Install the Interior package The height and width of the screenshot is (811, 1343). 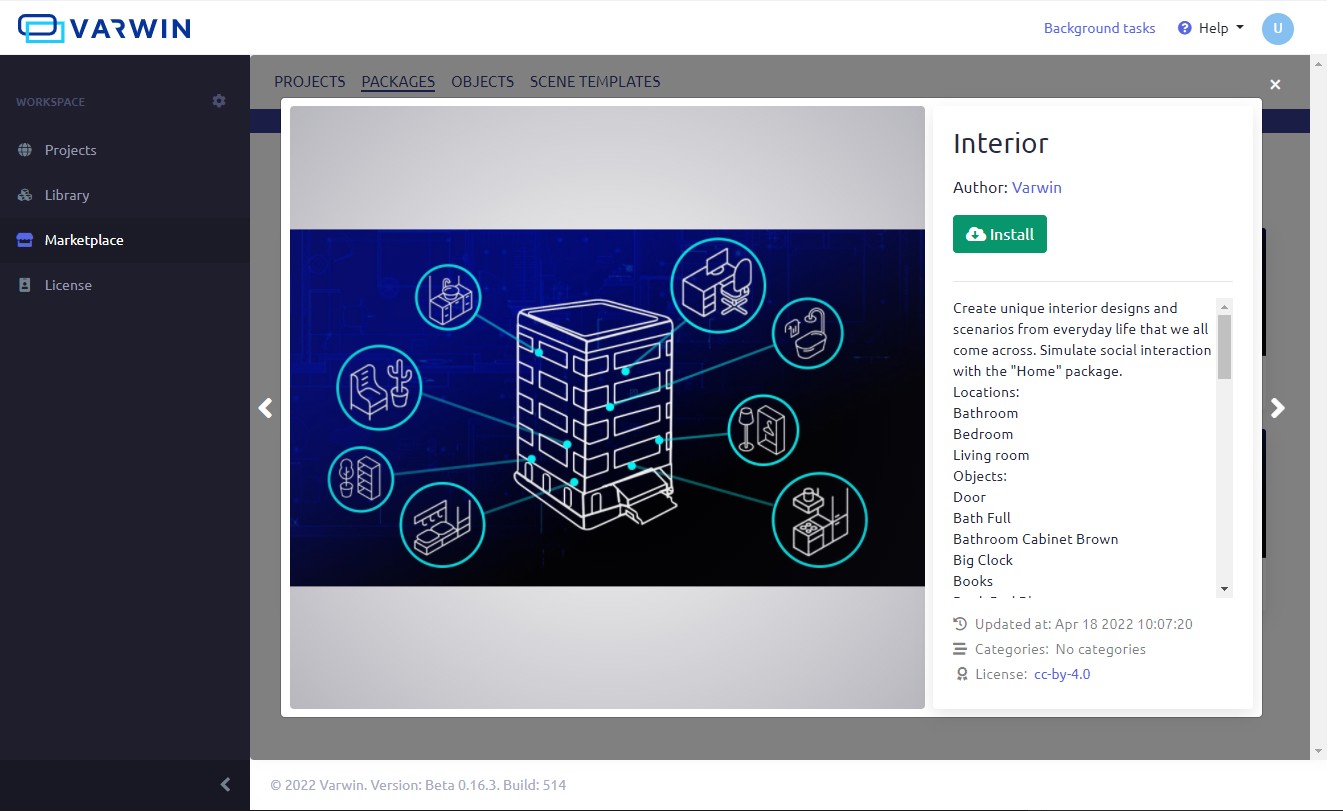pyautogui.click(x=999, y=234)
